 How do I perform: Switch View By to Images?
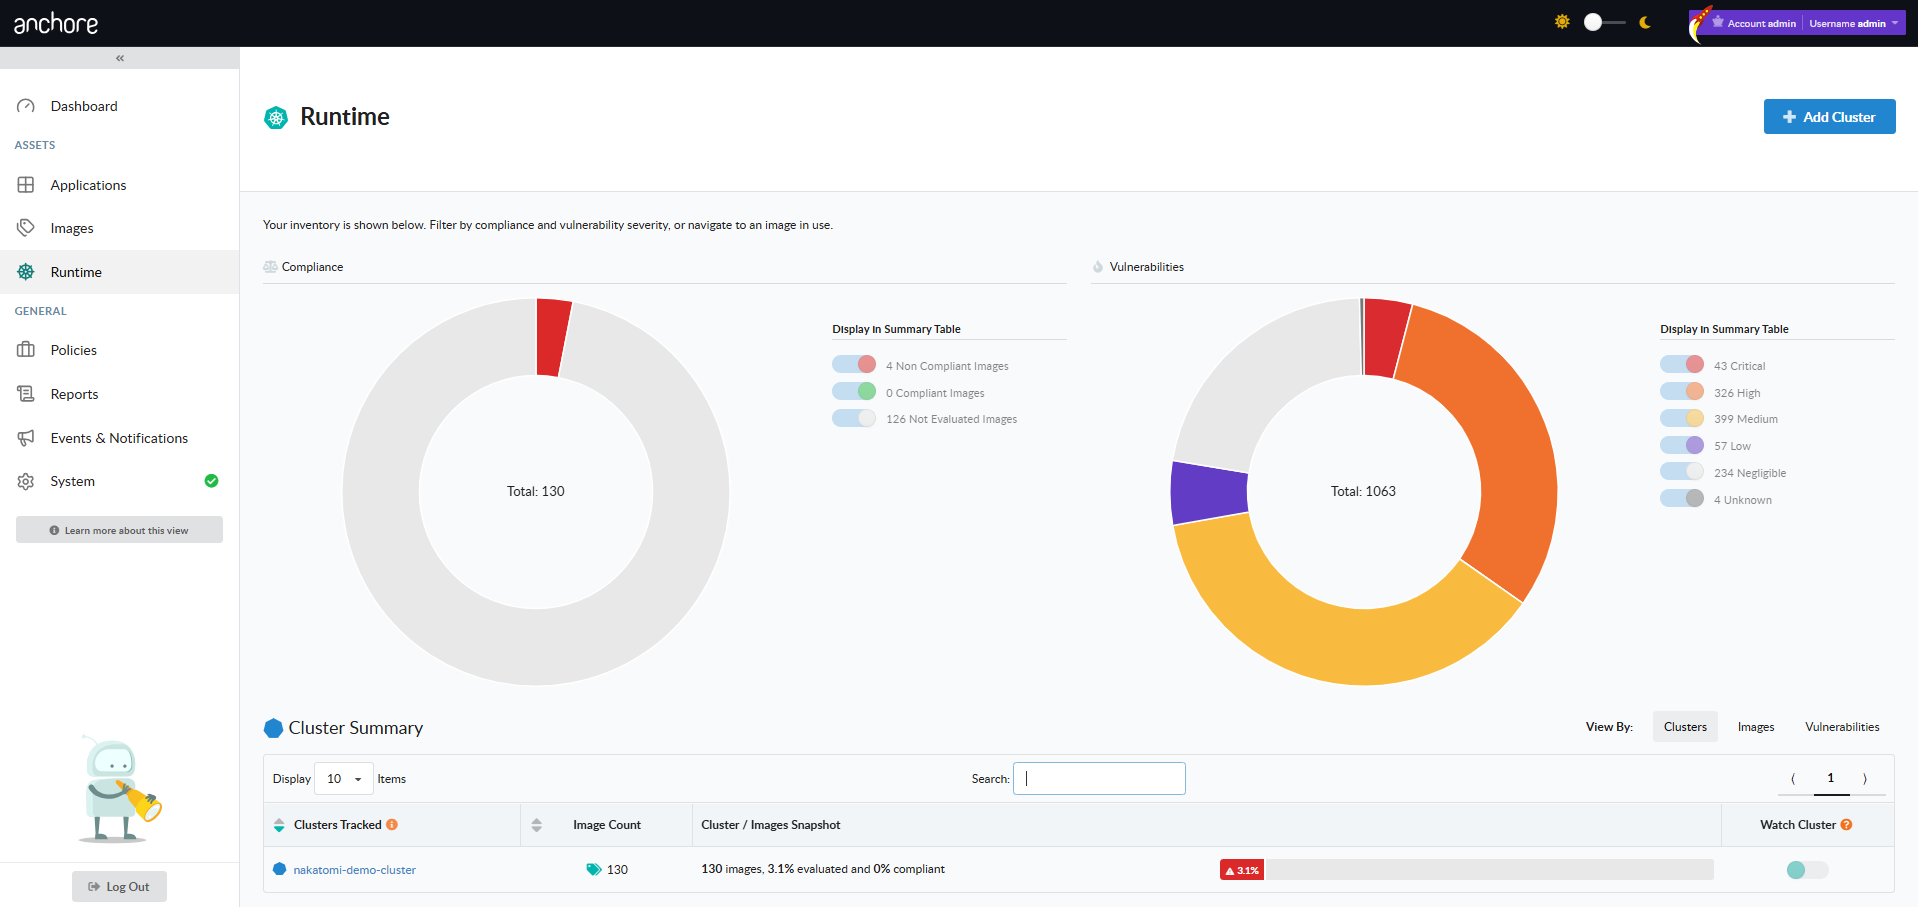tap(1756, 727)
